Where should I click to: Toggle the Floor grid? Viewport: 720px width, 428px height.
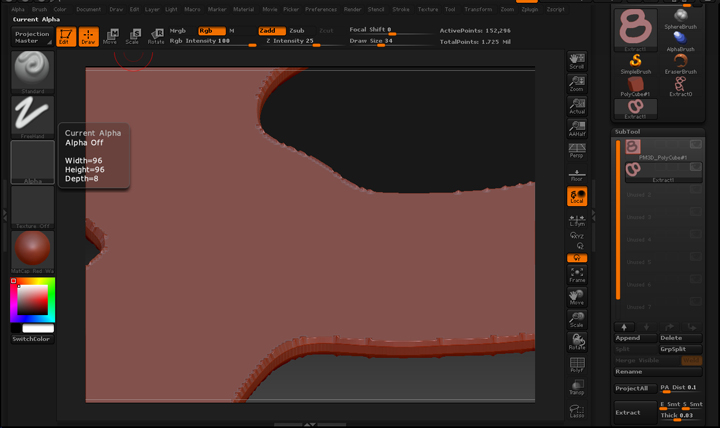pyautogui.click(x=577, y=175)
